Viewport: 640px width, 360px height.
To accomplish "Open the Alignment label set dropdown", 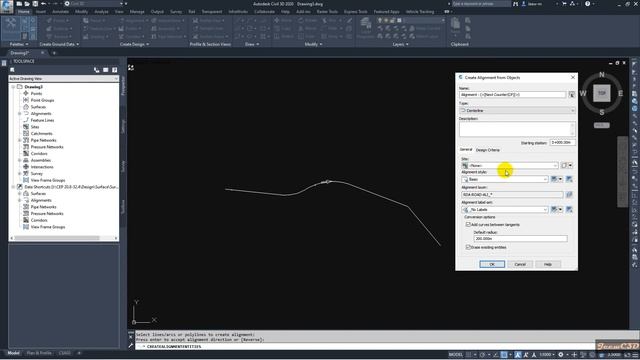I will point(505,209).
